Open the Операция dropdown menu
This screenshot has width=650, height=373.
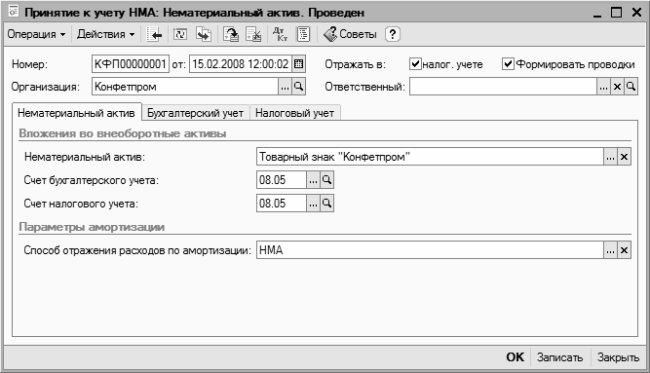pos(36,34)
